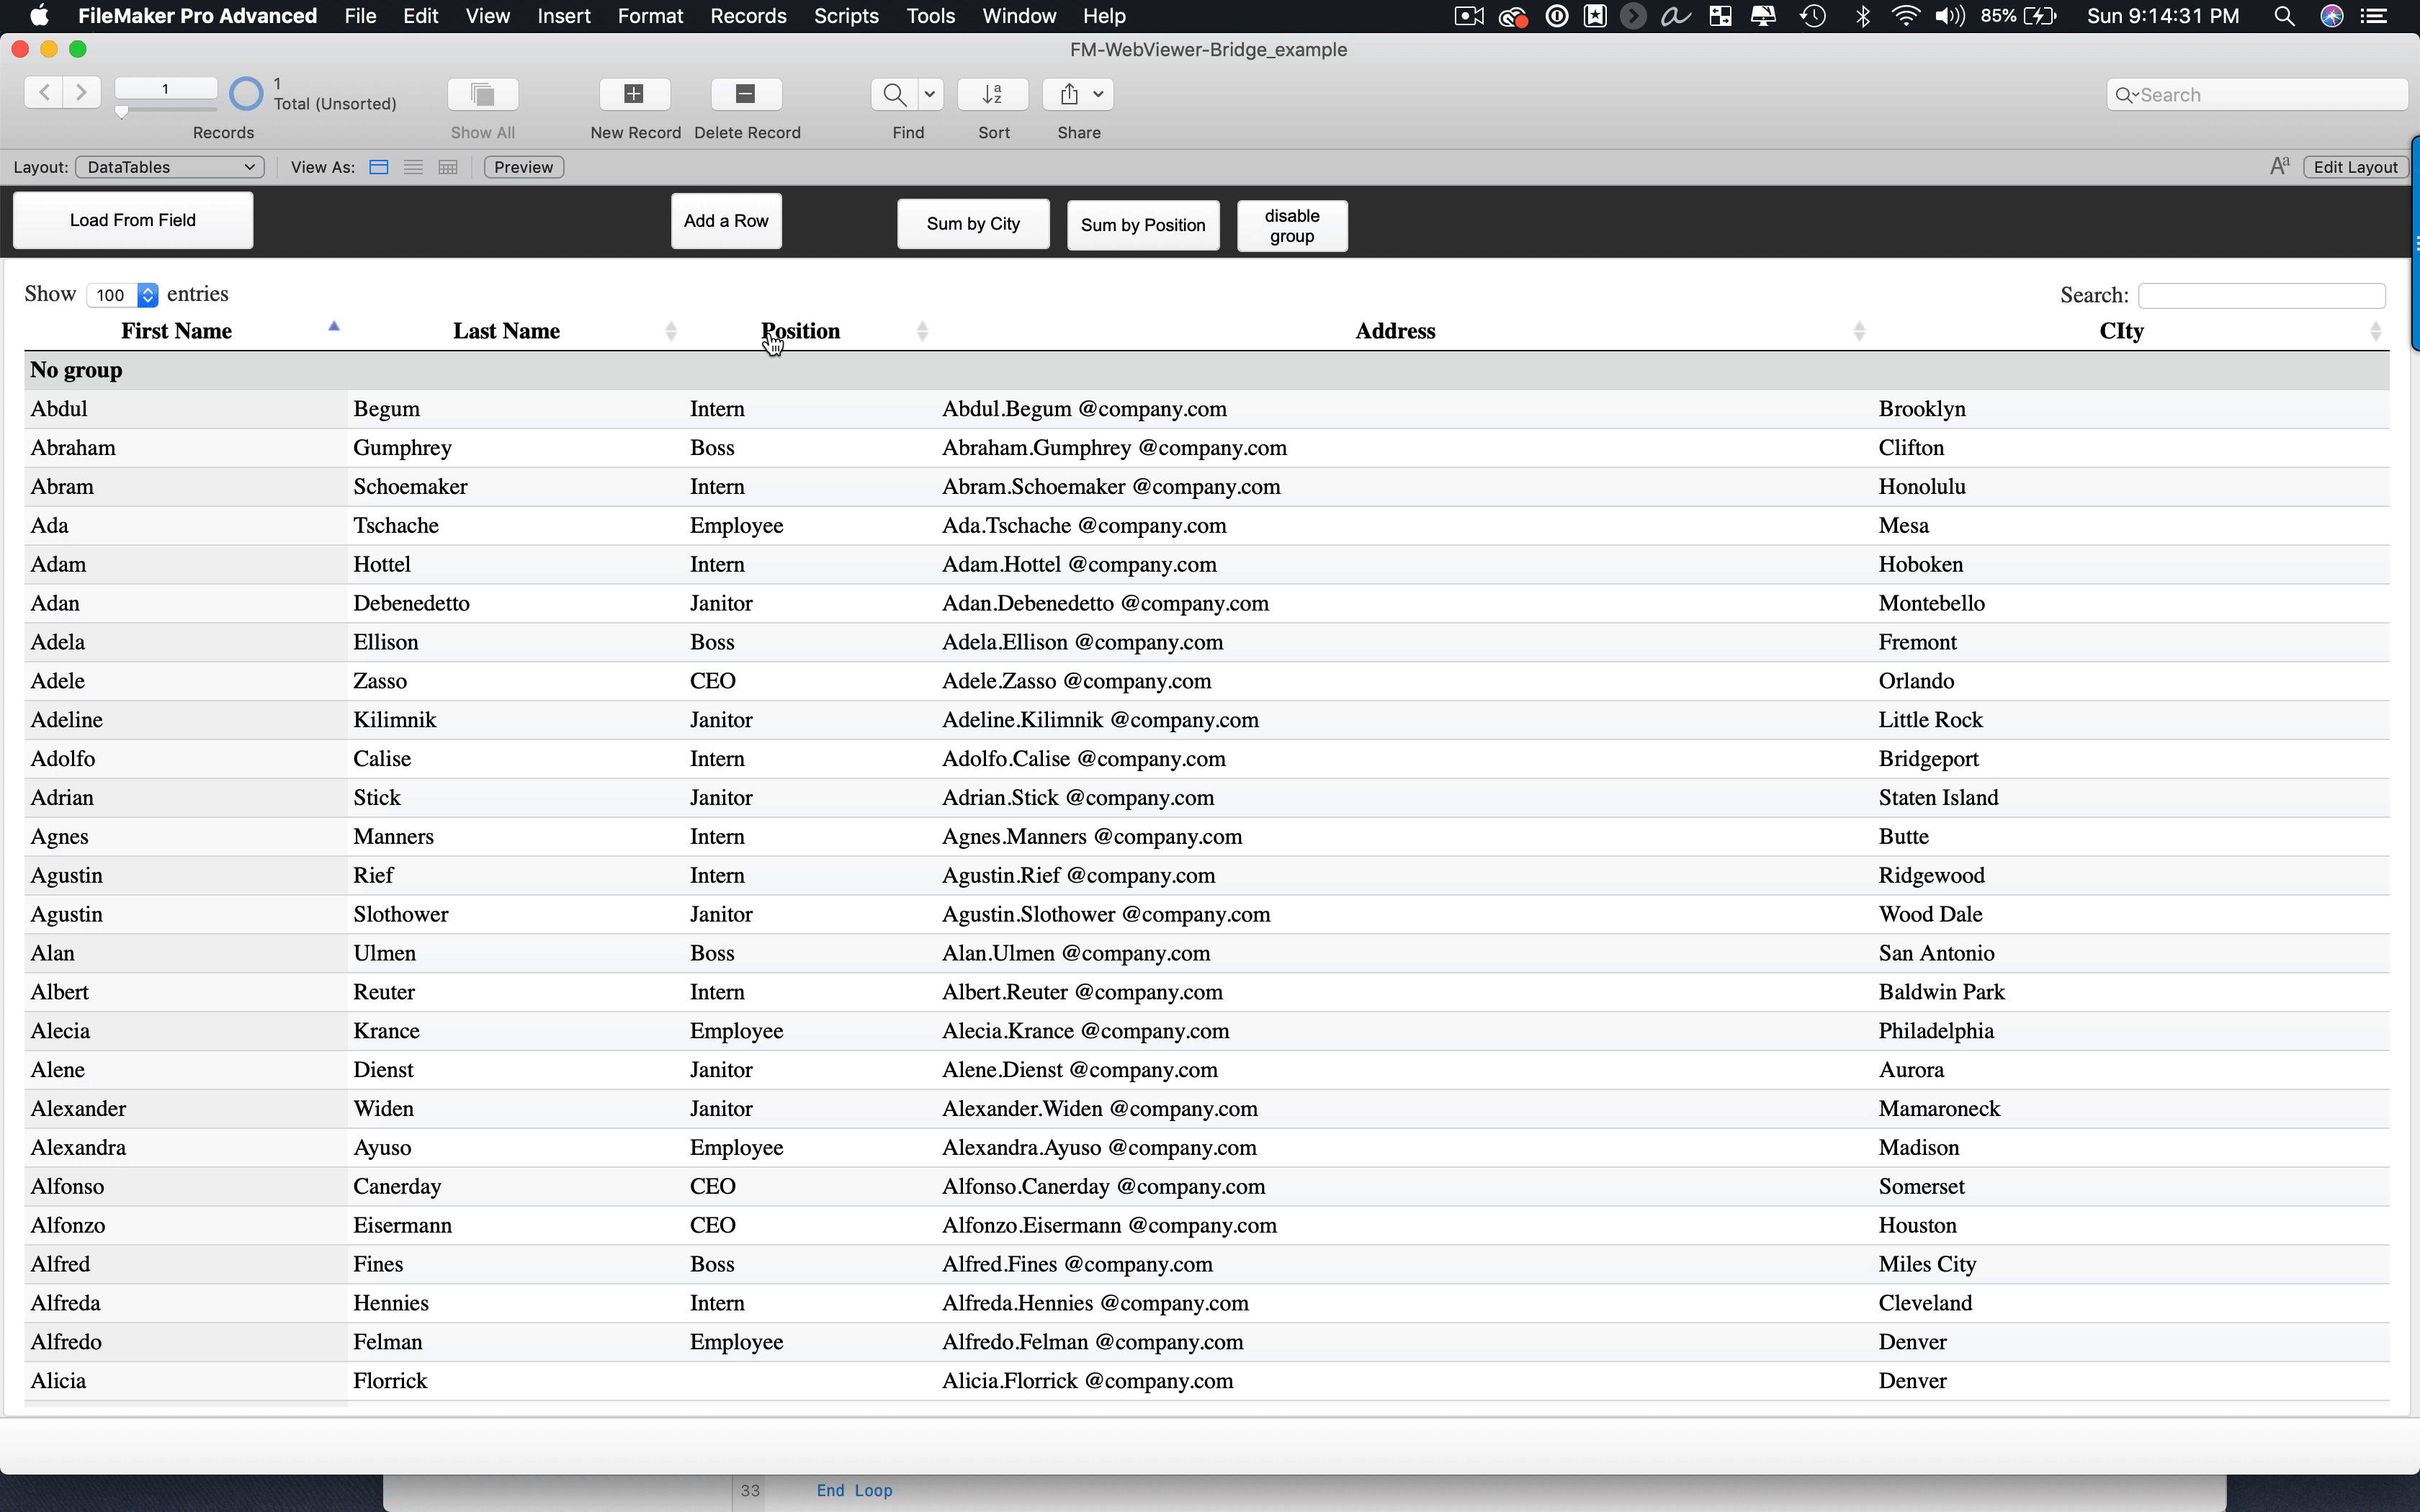Viewport: 2420px width, 1512px height.
Task: Click Load From Field button
Action: click(x=133, y=220)
